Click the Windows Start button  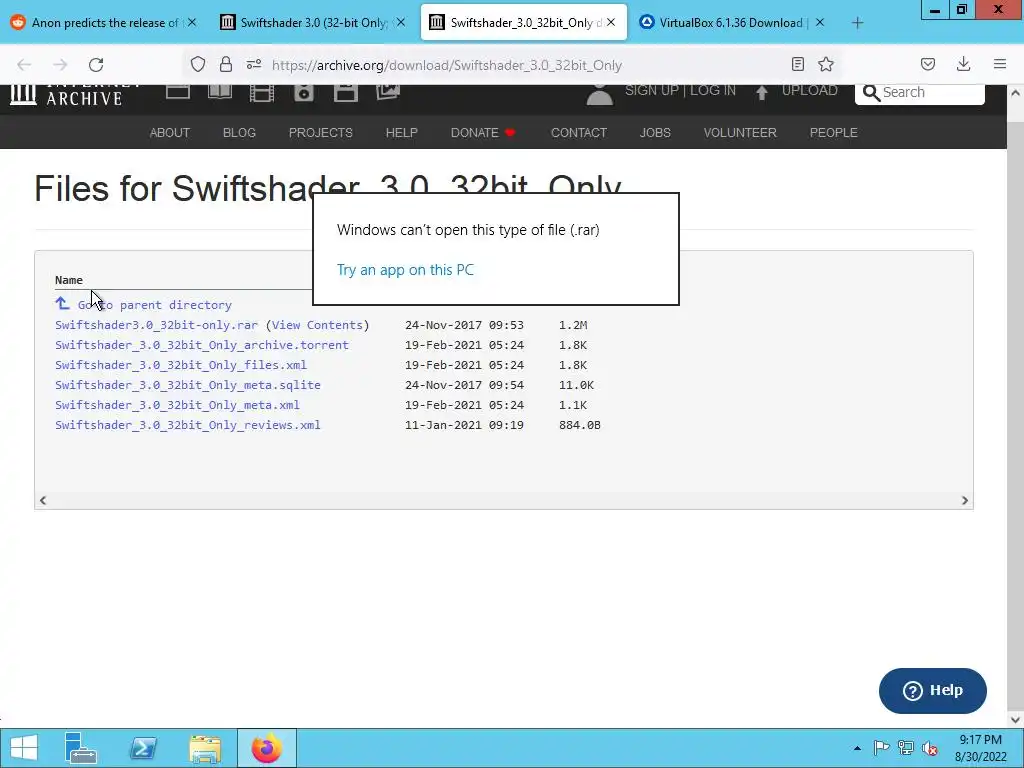[x=24, y=748]
